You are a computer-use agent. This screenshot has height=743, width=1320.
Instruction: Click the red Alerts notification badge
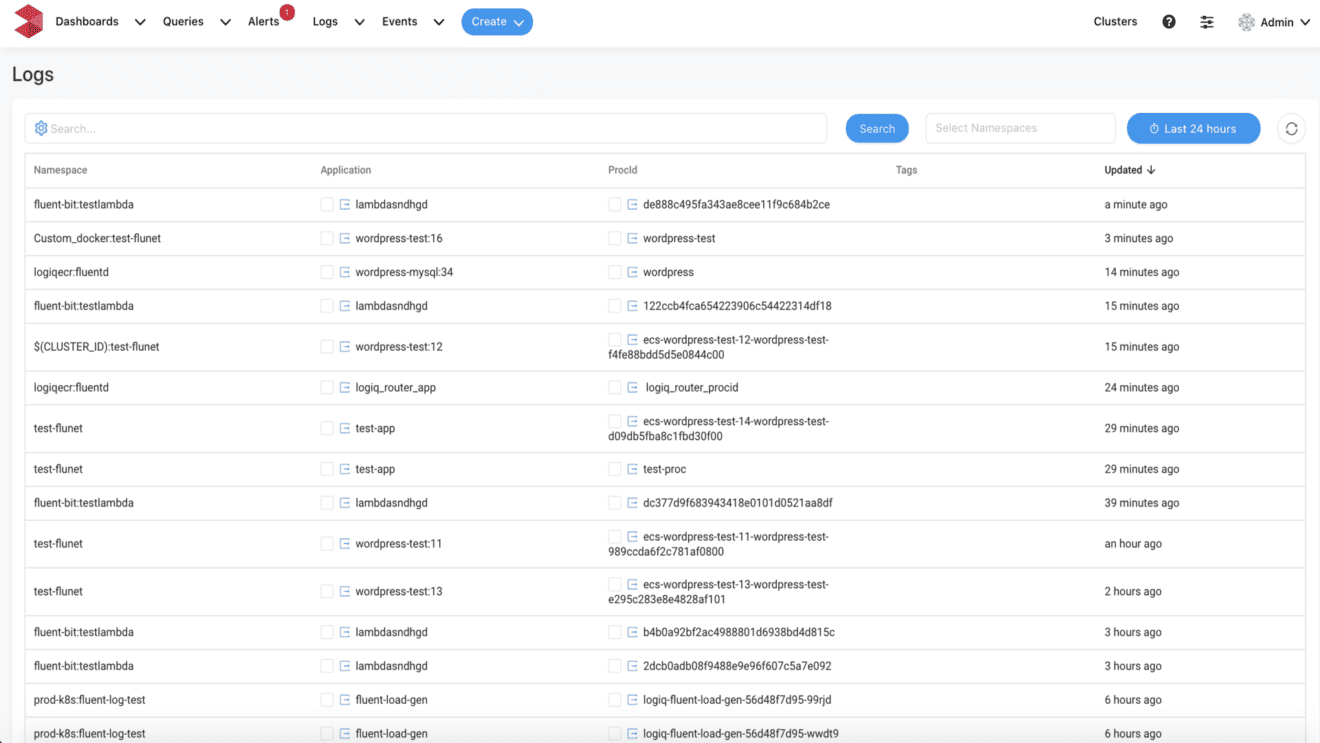287,12
